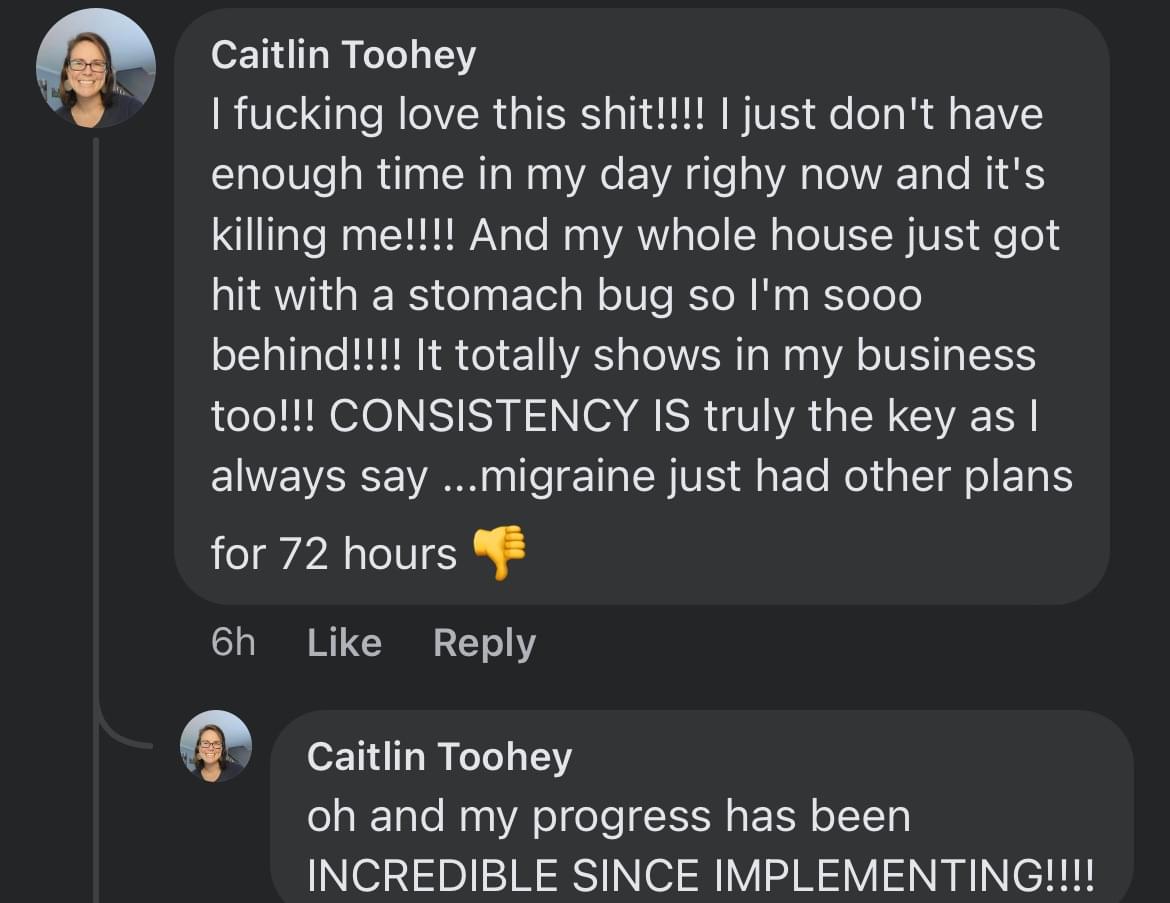Click the "killing me!!!!" text
The height and width of the screenshot is (903, 1170).
(x=333, y=236)
